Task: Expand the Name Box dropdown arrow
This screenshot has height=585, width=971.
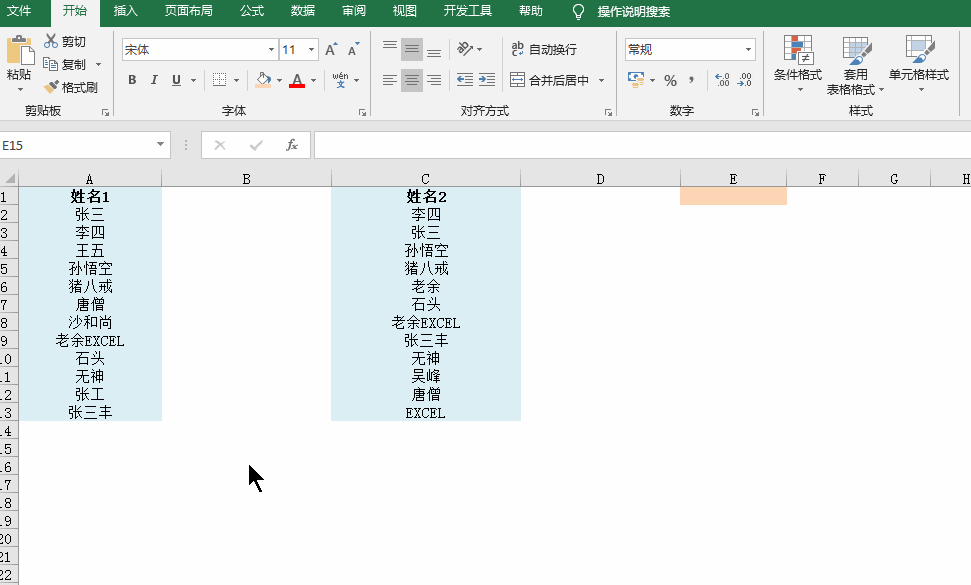Action: [x=160, y=145]
